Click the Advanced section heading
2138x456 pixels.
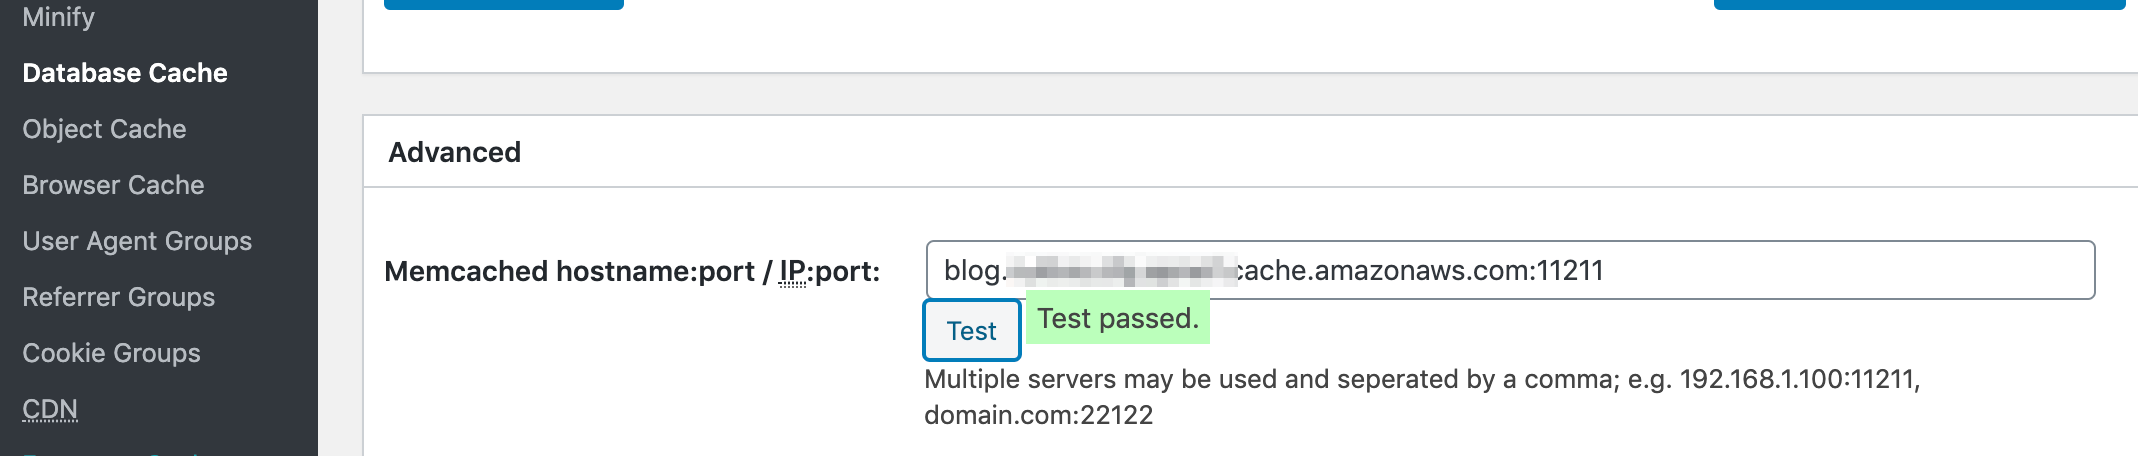tap(455, 152)
